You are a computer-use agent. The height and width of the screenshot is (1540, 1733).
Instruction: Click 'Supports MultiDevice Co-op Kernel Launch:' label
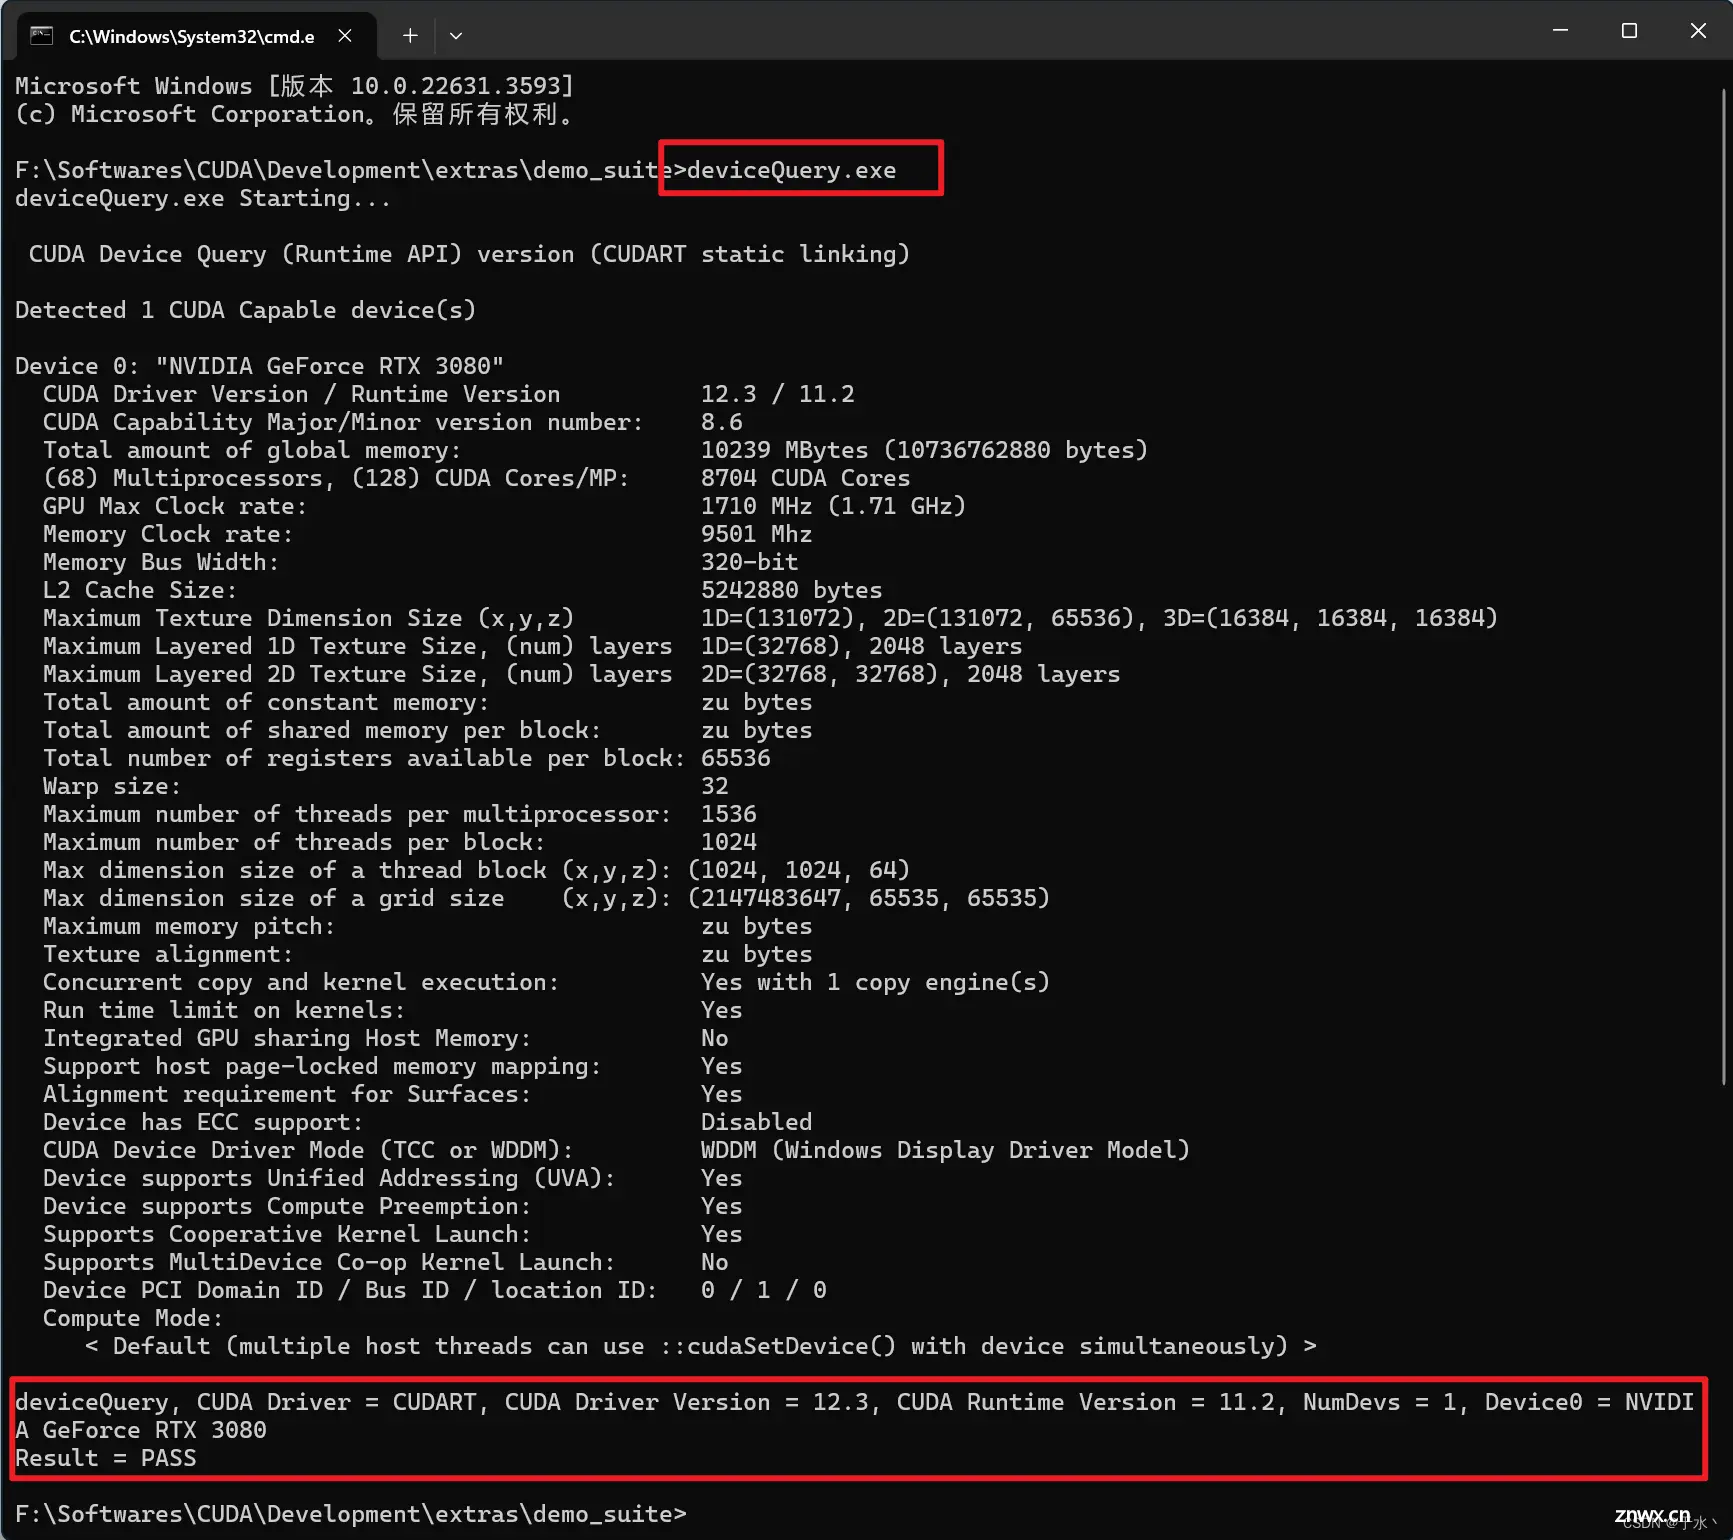[329, 1262]
